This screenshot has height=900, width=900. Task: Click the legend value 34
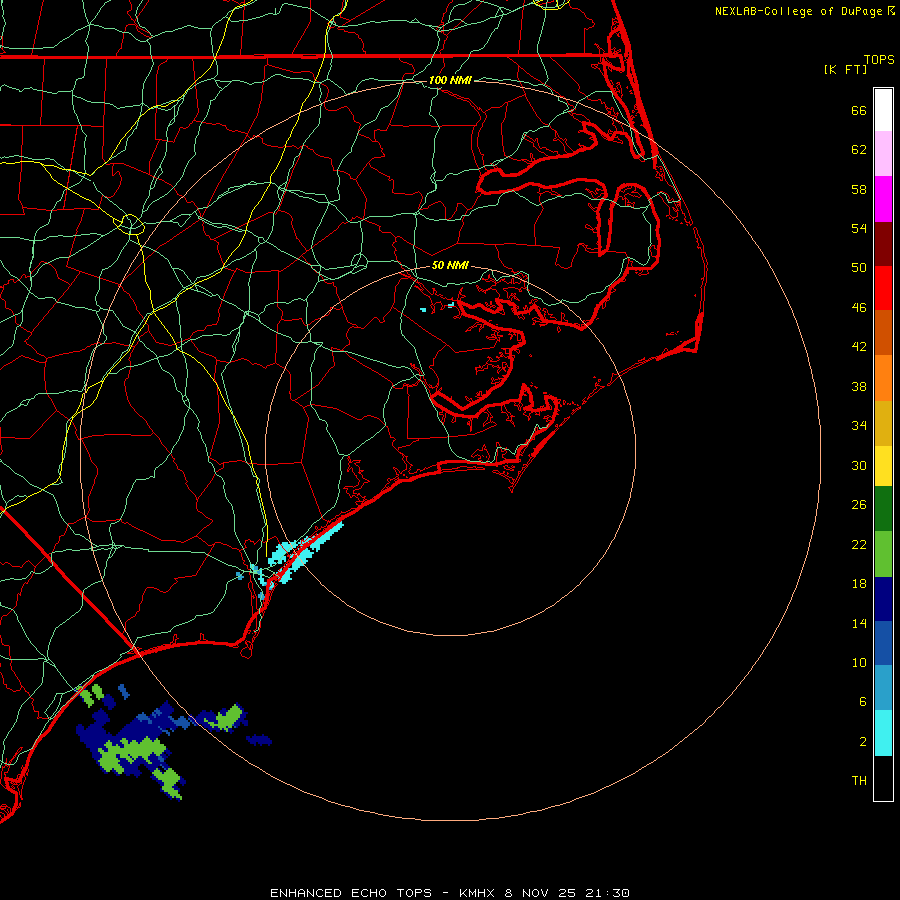pyautogui.click(x=859, y=426)
